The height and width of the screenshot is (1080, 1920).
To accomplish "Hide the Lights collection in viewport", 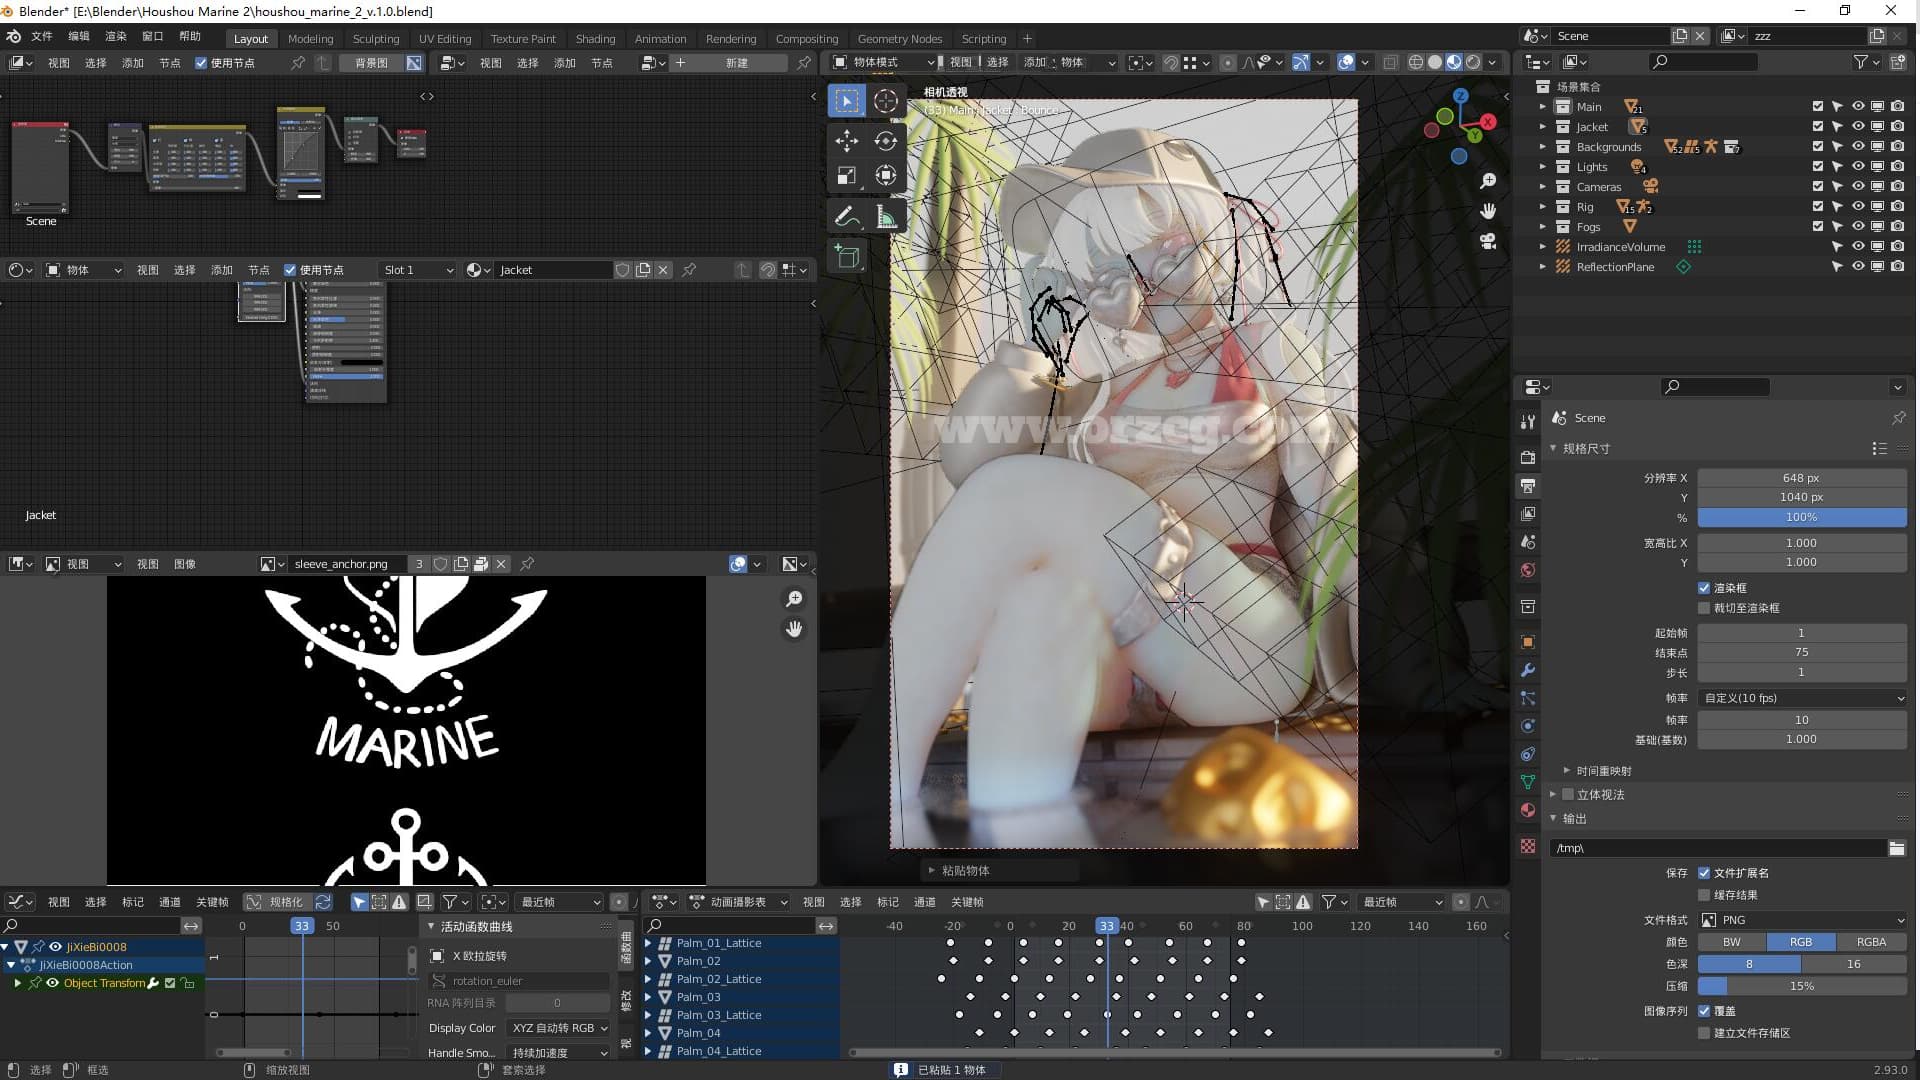I will [1857, 167].
